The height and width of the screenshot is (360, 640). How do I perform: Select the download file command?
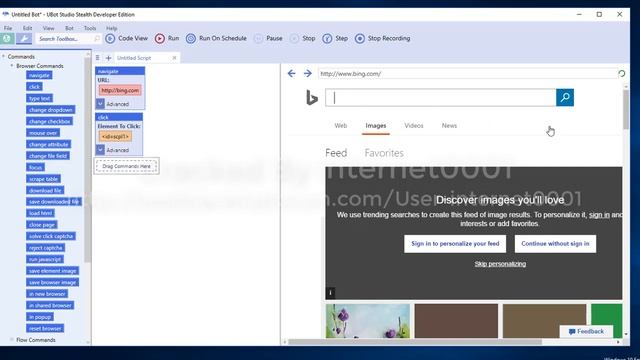tap(45, 190)
